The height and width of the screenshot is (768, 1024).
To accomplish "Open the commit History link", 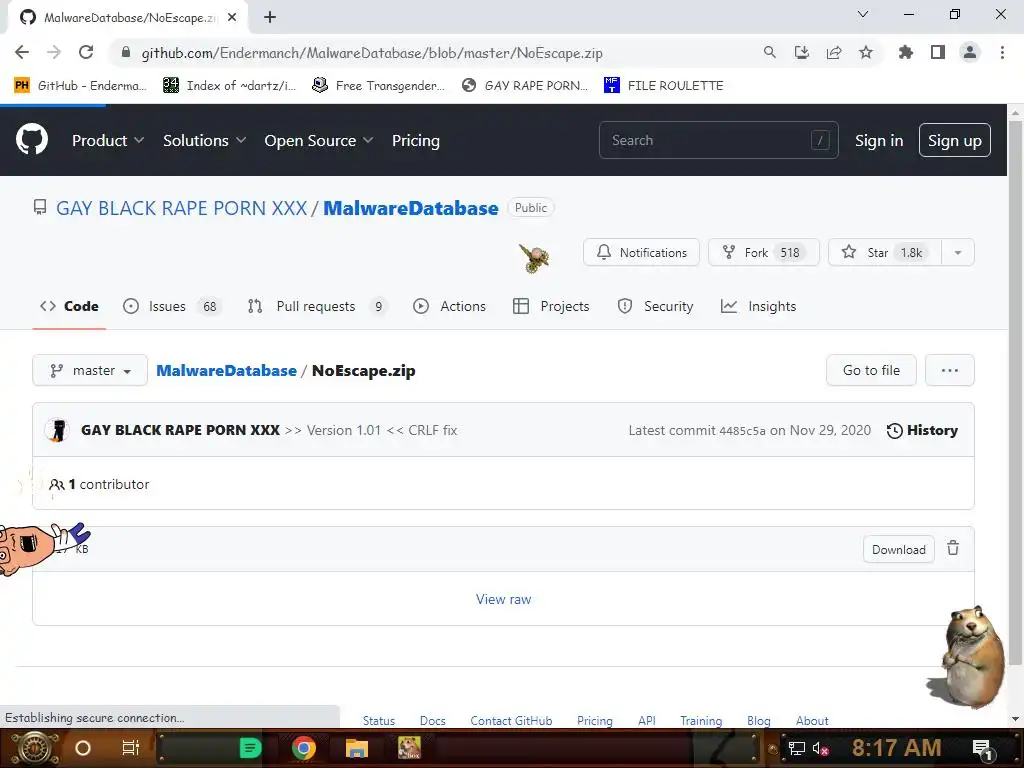I will [x=922, y=430].
